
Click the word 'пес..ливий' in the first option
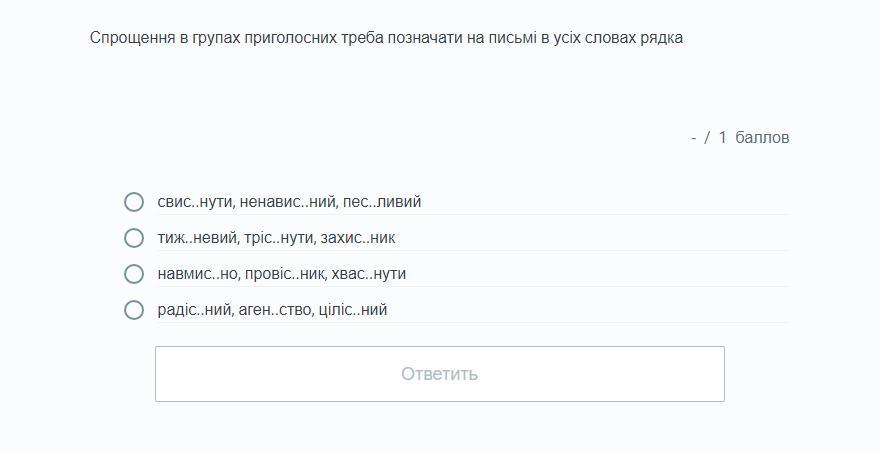click(x=382, y=202)
